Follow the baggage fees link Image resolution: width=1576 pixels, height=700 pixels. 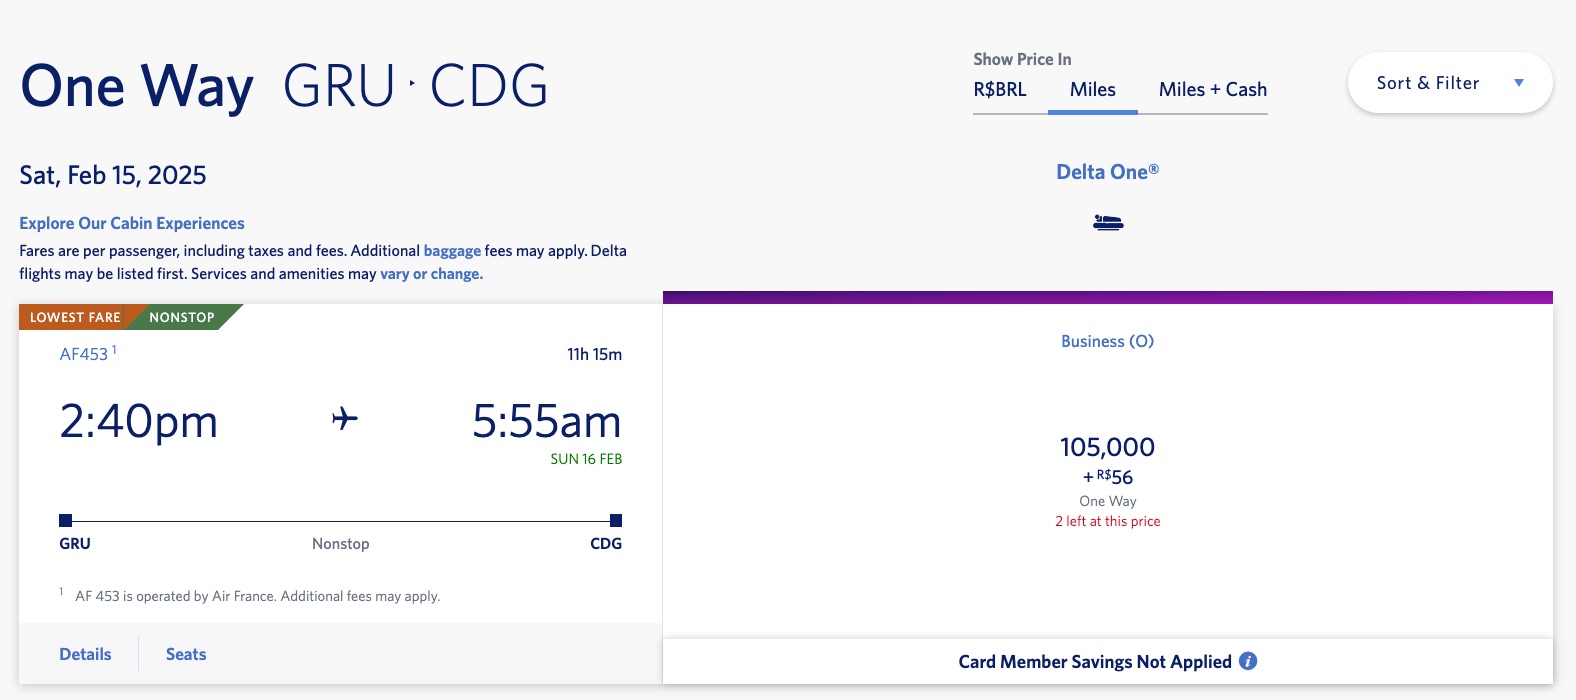point(452,251)
